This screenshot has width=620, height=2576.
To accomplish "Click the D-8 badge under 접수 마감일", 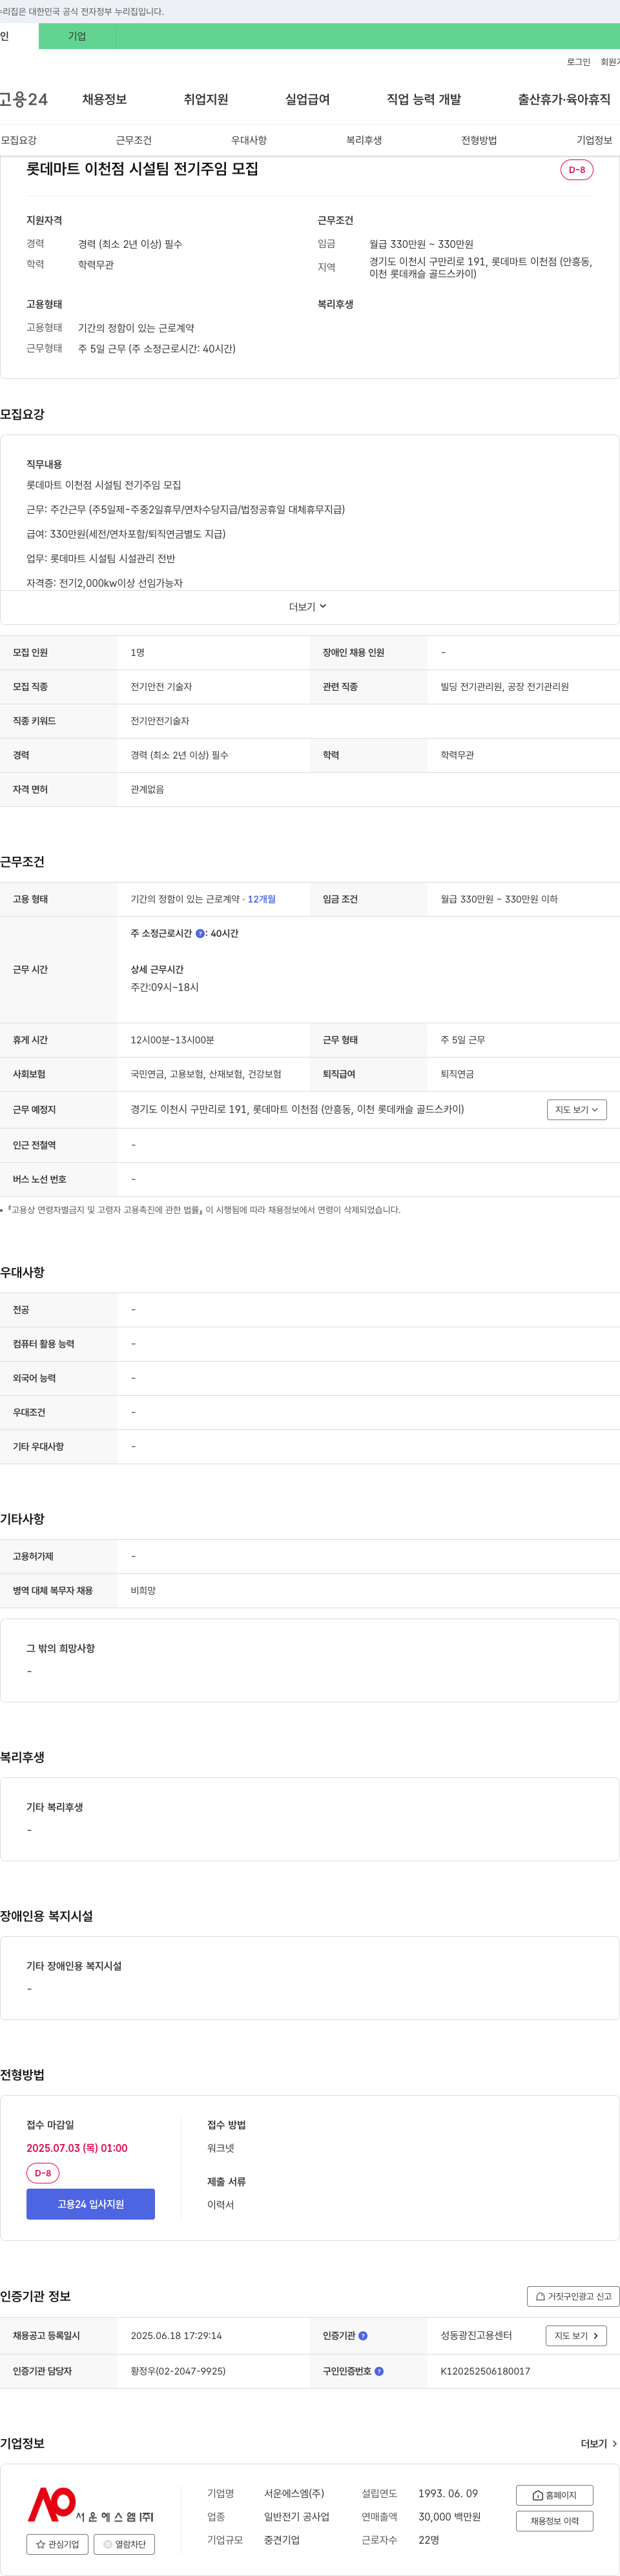I will pos(43,2173).
